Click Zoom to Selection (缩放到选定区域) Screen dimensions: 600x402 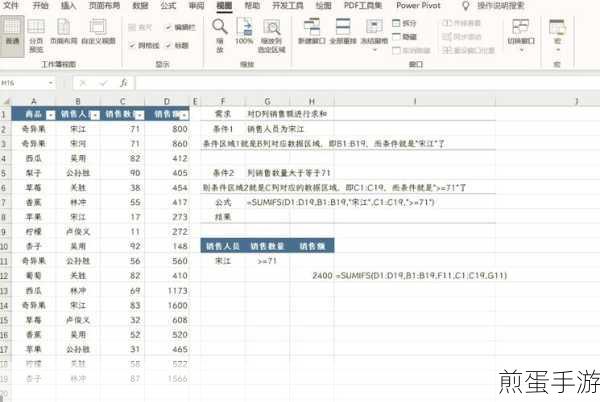pos(271,36)
